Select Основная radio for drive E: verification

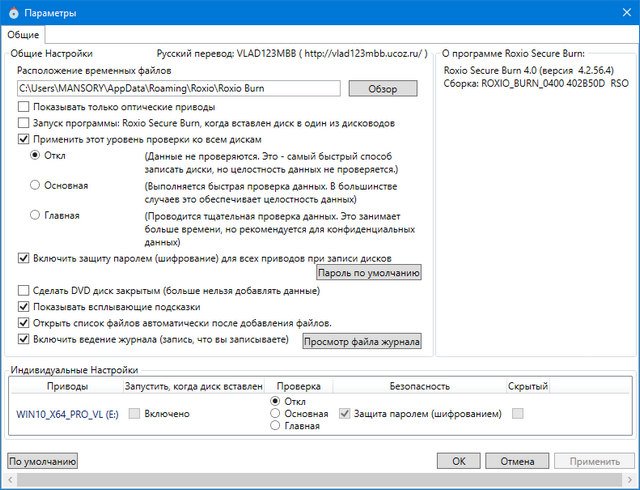(x=276, y=413)
